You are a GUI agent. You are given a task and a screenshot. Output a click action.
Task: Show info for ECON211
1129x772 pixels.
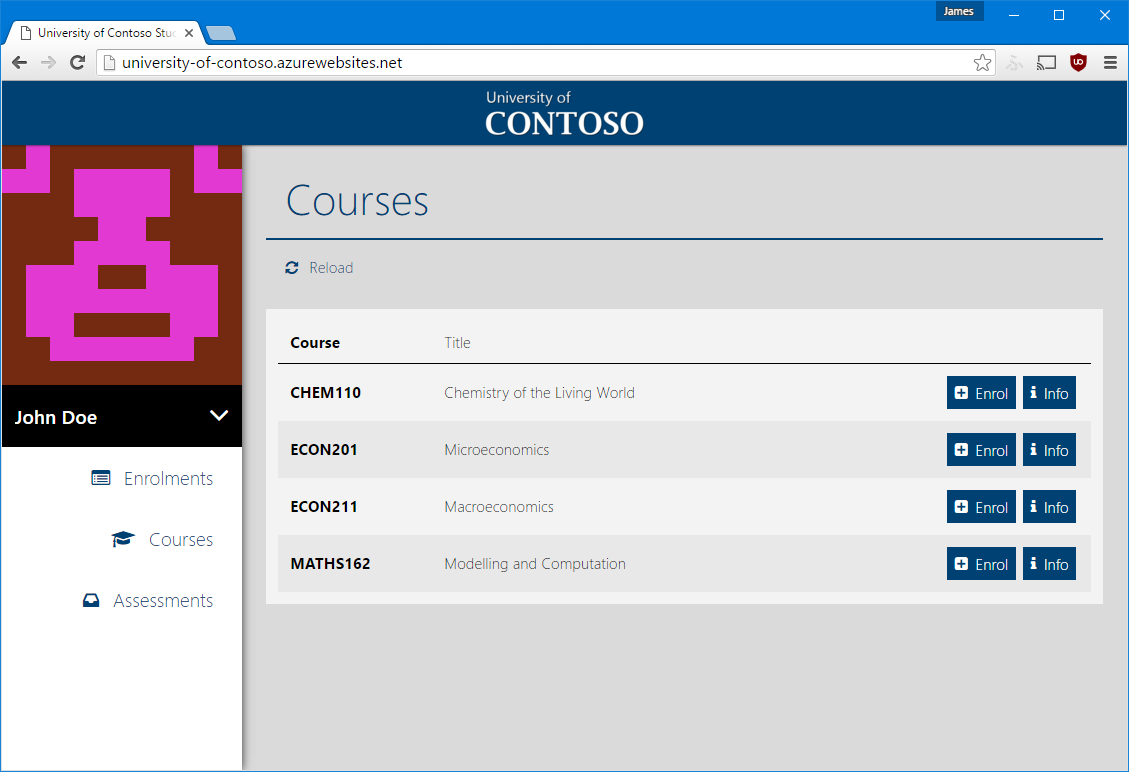[1049, 506]
